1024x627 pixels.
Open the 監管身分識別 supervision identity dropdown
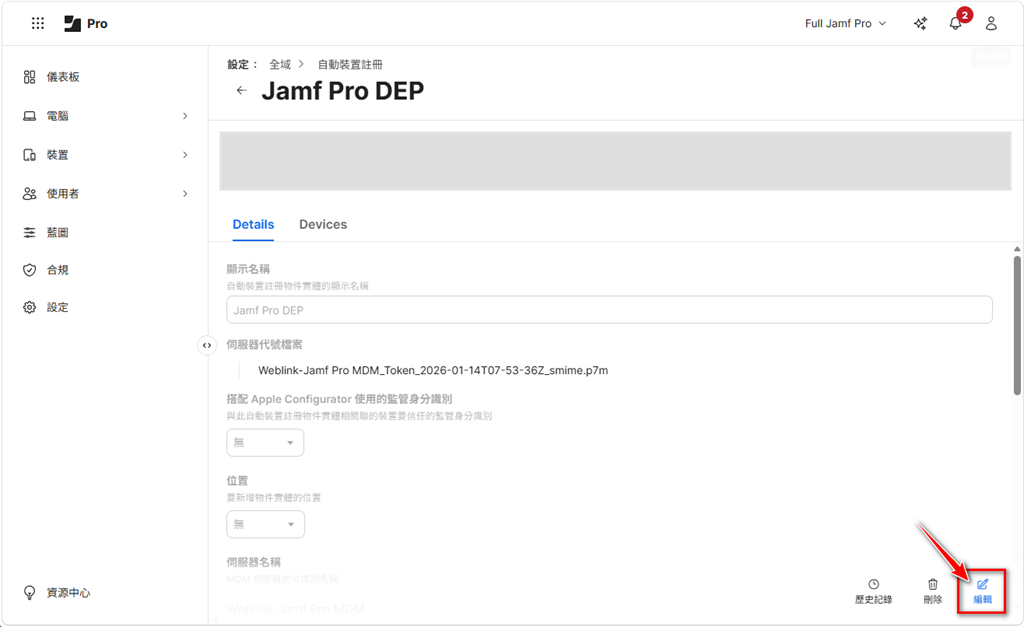265,442
